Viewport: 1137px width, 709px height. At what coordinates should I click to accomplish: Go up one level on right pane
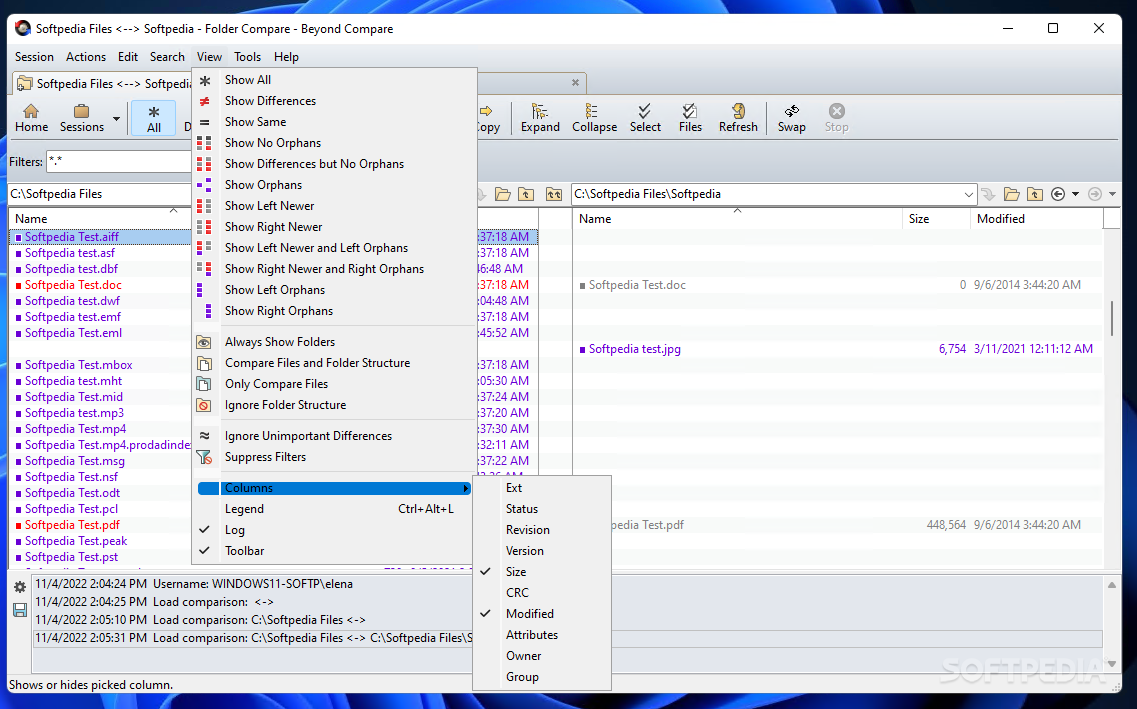tap(1035, 194)
